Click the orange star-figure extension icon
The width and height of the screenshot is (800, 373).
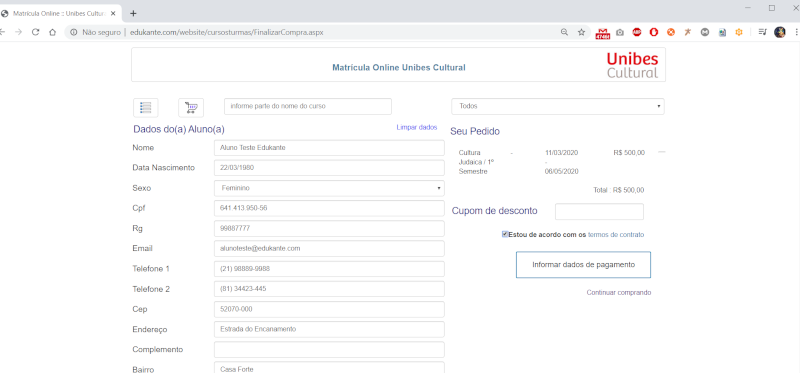688,32
